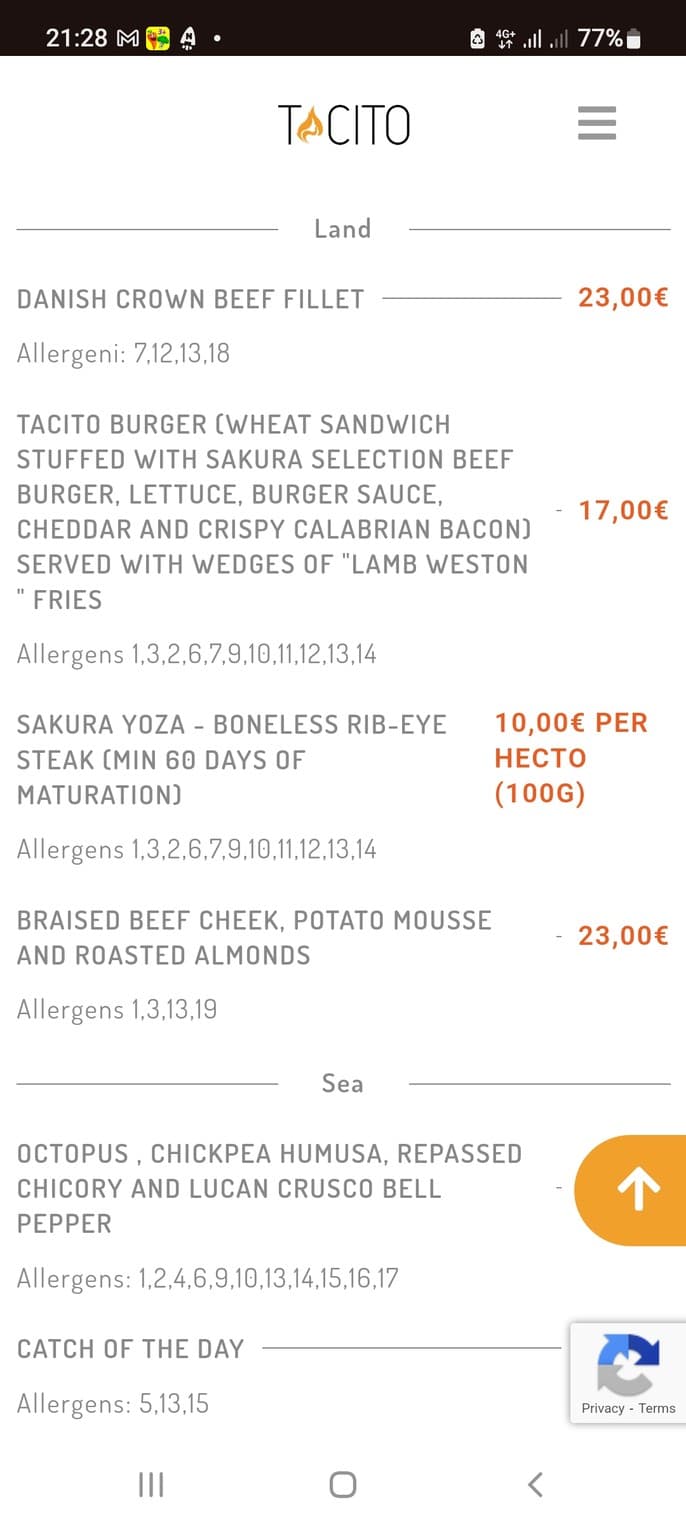The width and height of the screenshot is (686, 1526).
Task: Tap the 23,00€ price of beef fillet
Action: 622,297
